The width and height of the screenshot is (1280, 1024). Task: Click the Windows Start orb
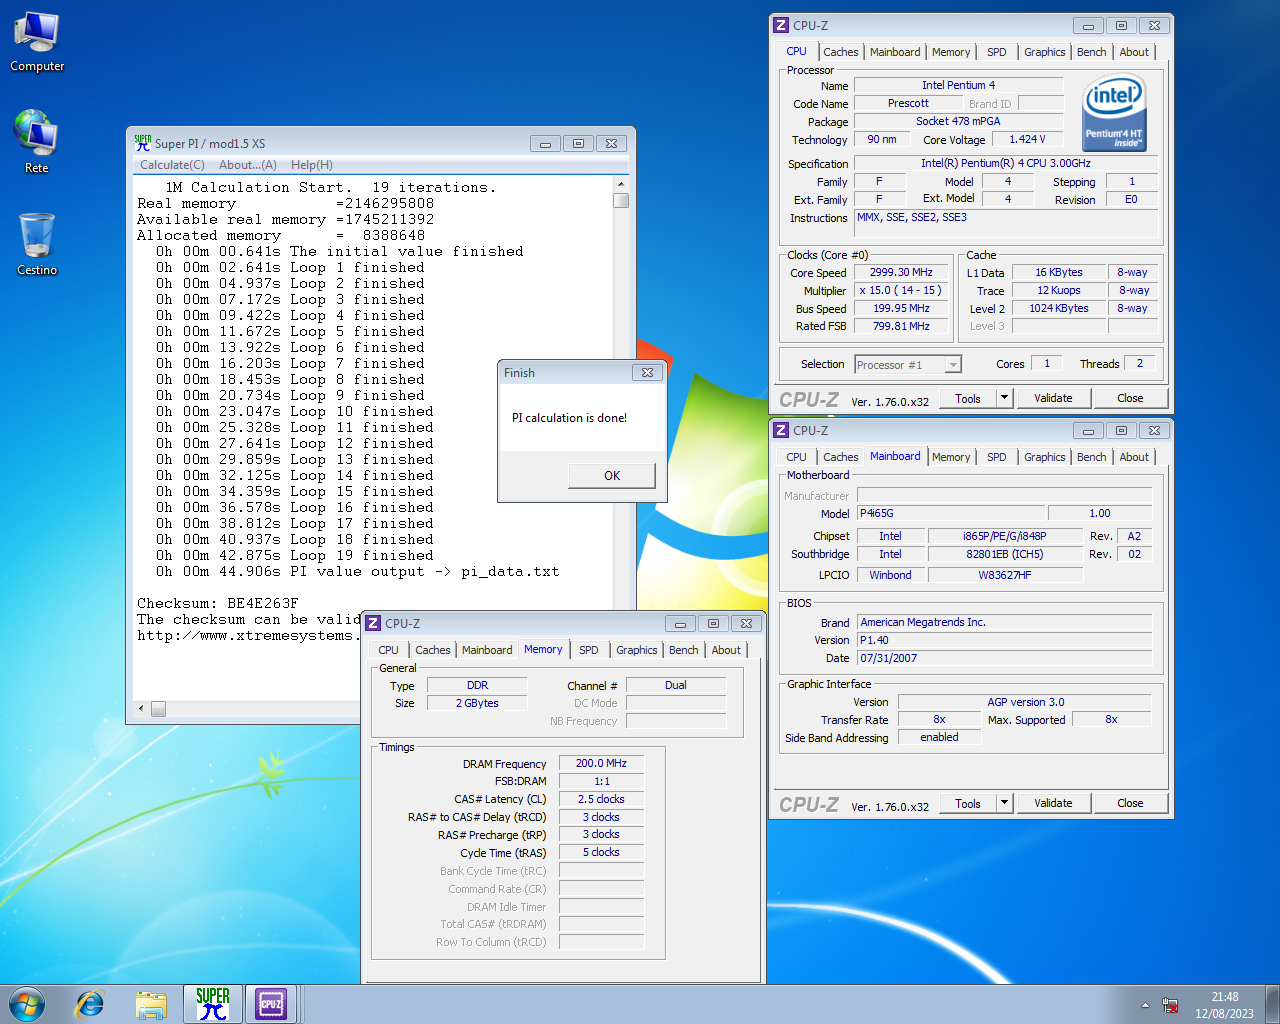point(27,1004)
